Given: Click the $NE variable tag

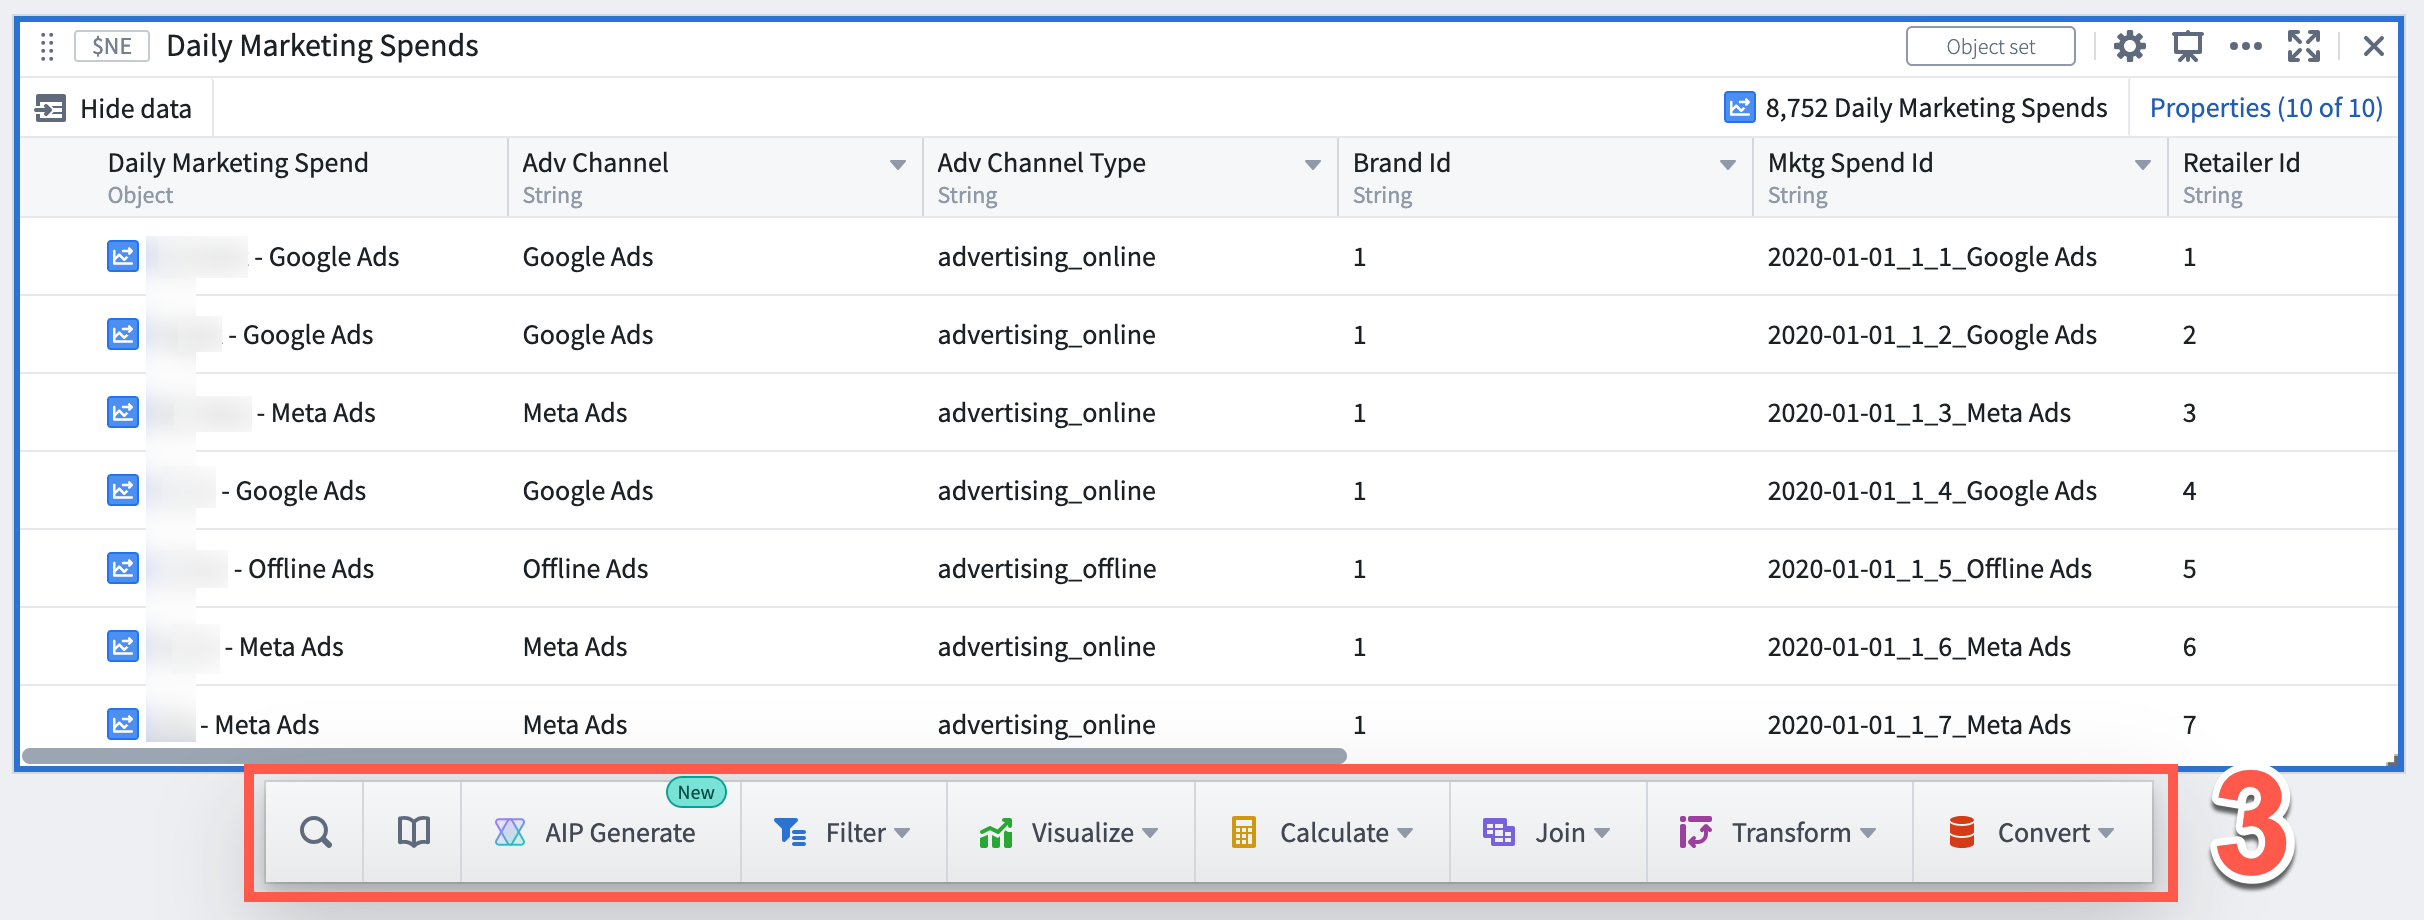Looking at the screenshot, I should 112,46.
